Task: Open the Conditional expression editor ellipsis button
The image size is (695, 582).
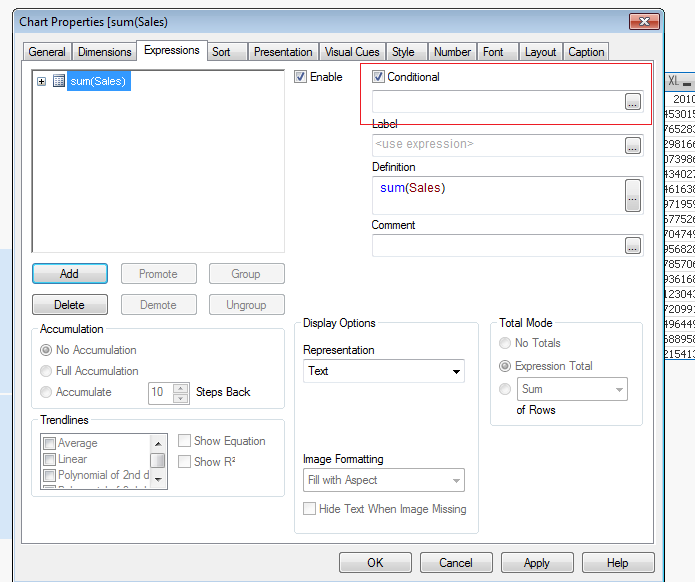Action: tap(633, 102)
